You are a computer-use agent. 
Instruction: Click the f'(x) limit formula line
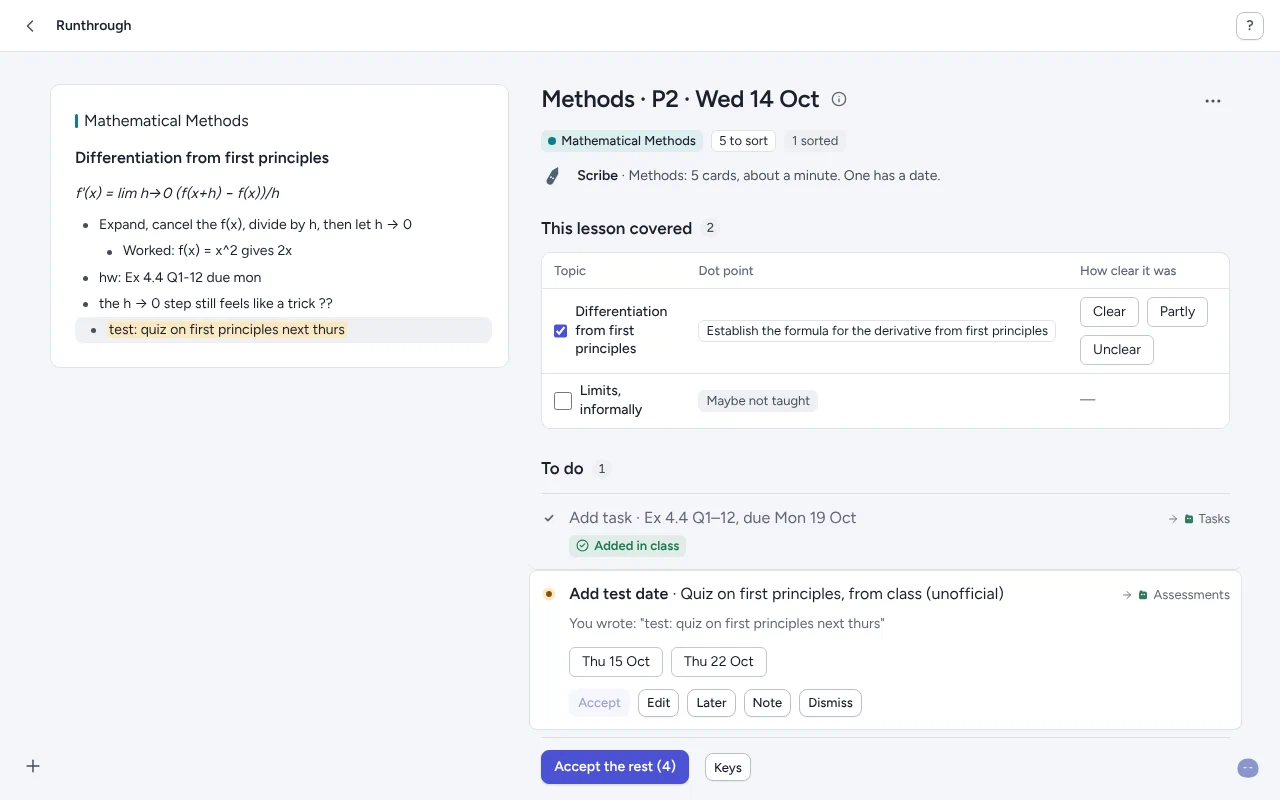(x=177, y=193)
